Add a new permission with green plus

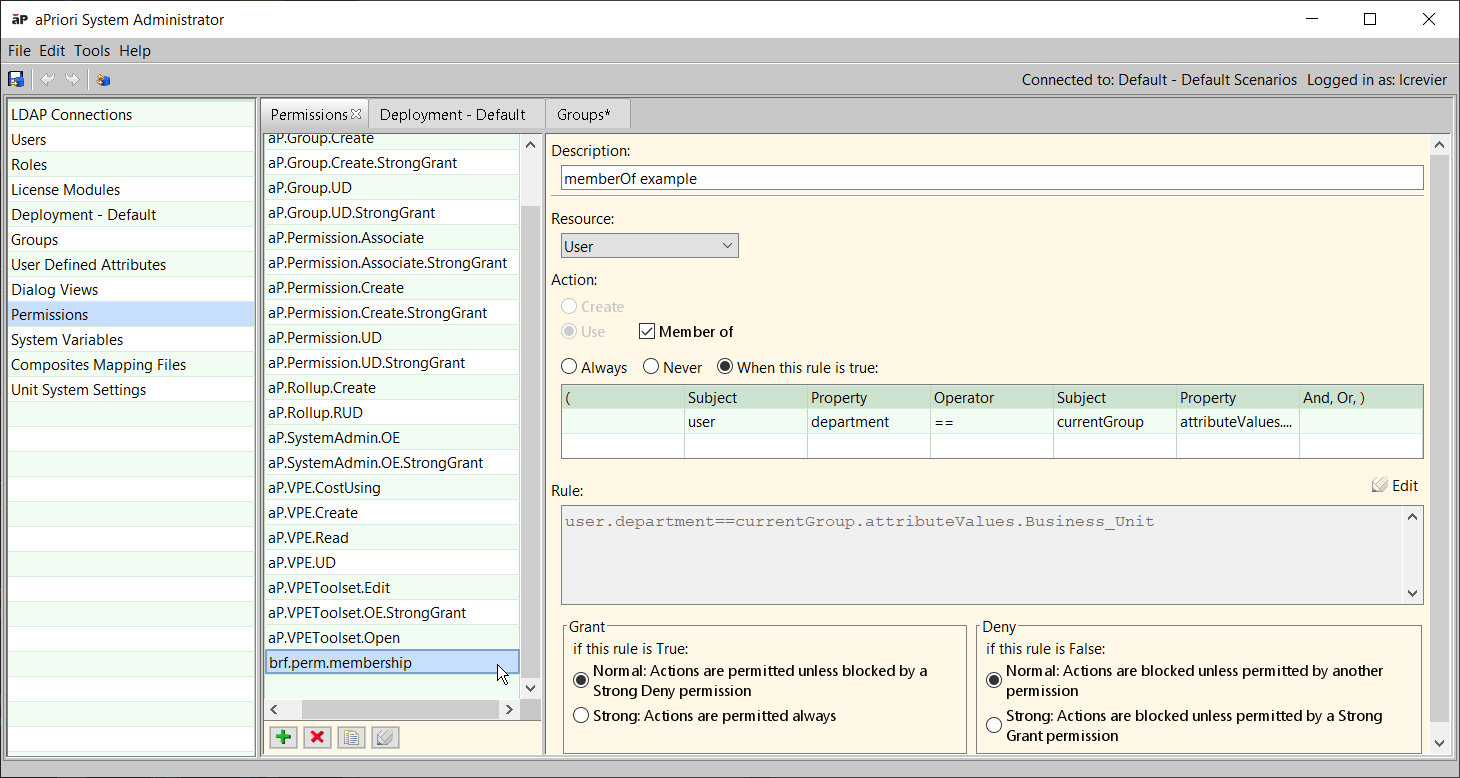[x=284, y=737]
